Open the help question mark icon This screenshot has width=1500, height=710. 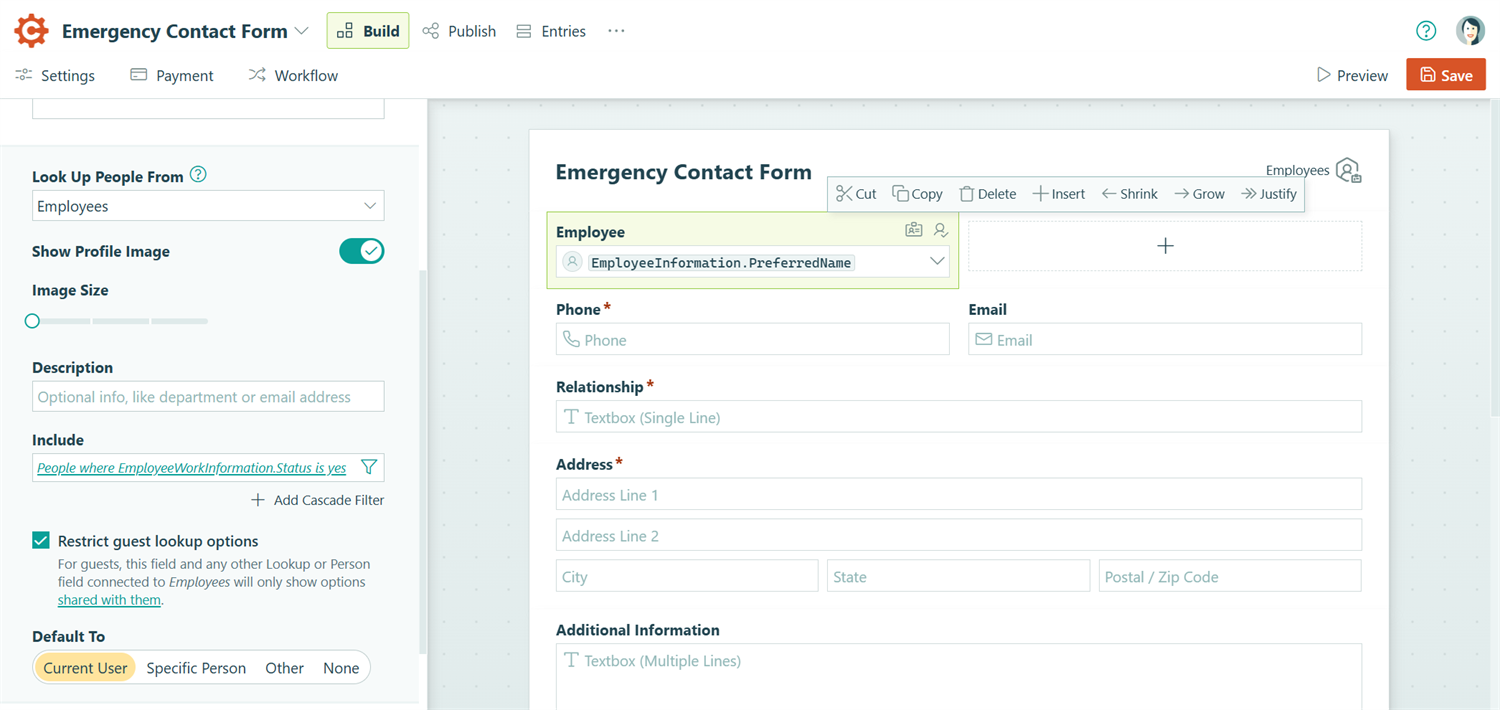click(x=1426, y=31)
